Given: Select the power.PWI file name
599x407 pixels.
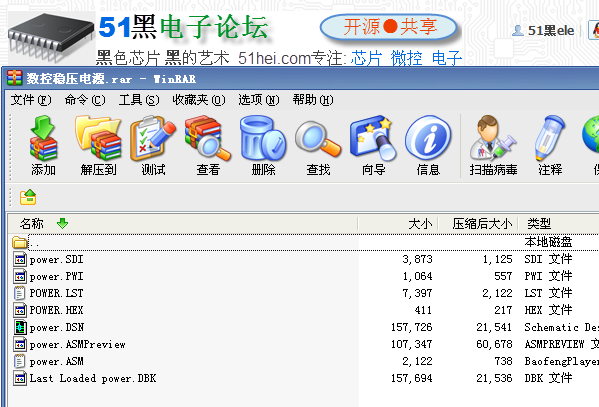Looking at the screenshot, I should pos(56,276).
